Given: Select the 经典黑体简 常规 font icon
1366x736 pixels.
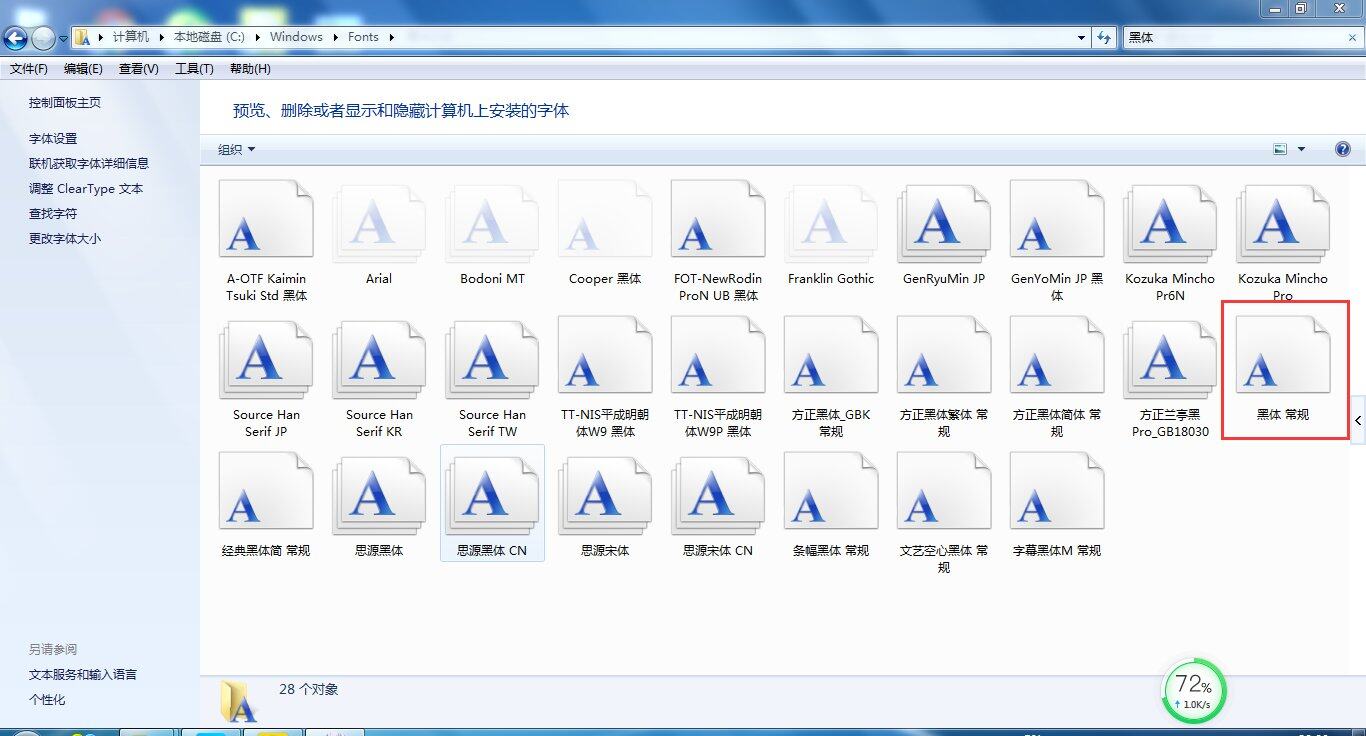Looking at the screenshot, I should click(266, 493).
